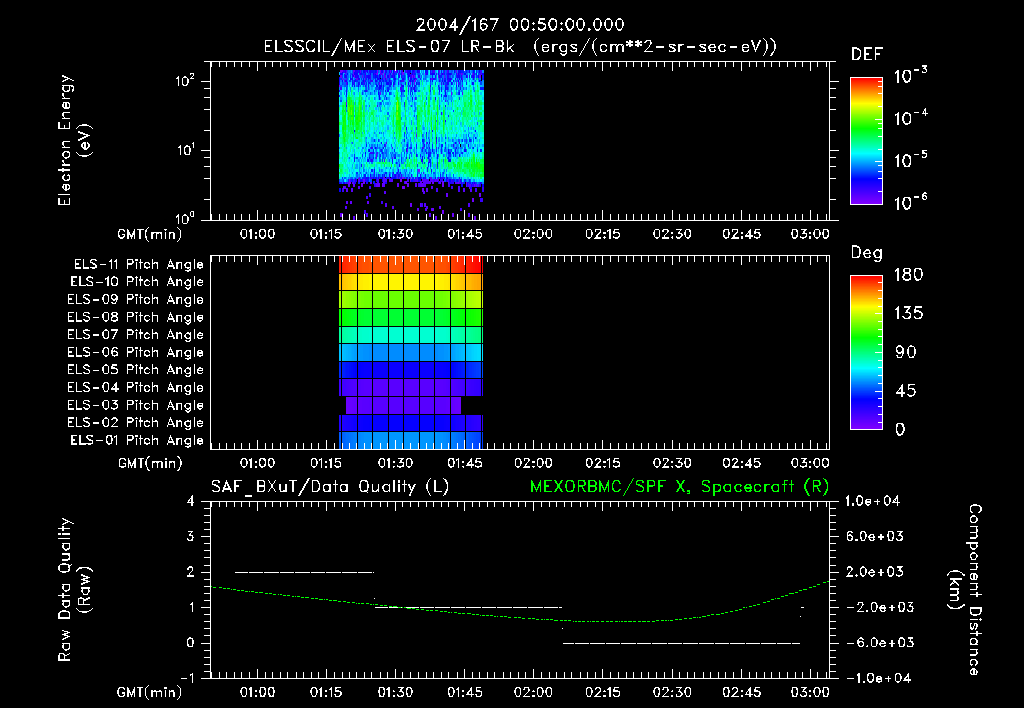Click the 90 degree scale value

pyautogui.click(x=906, y=352)
